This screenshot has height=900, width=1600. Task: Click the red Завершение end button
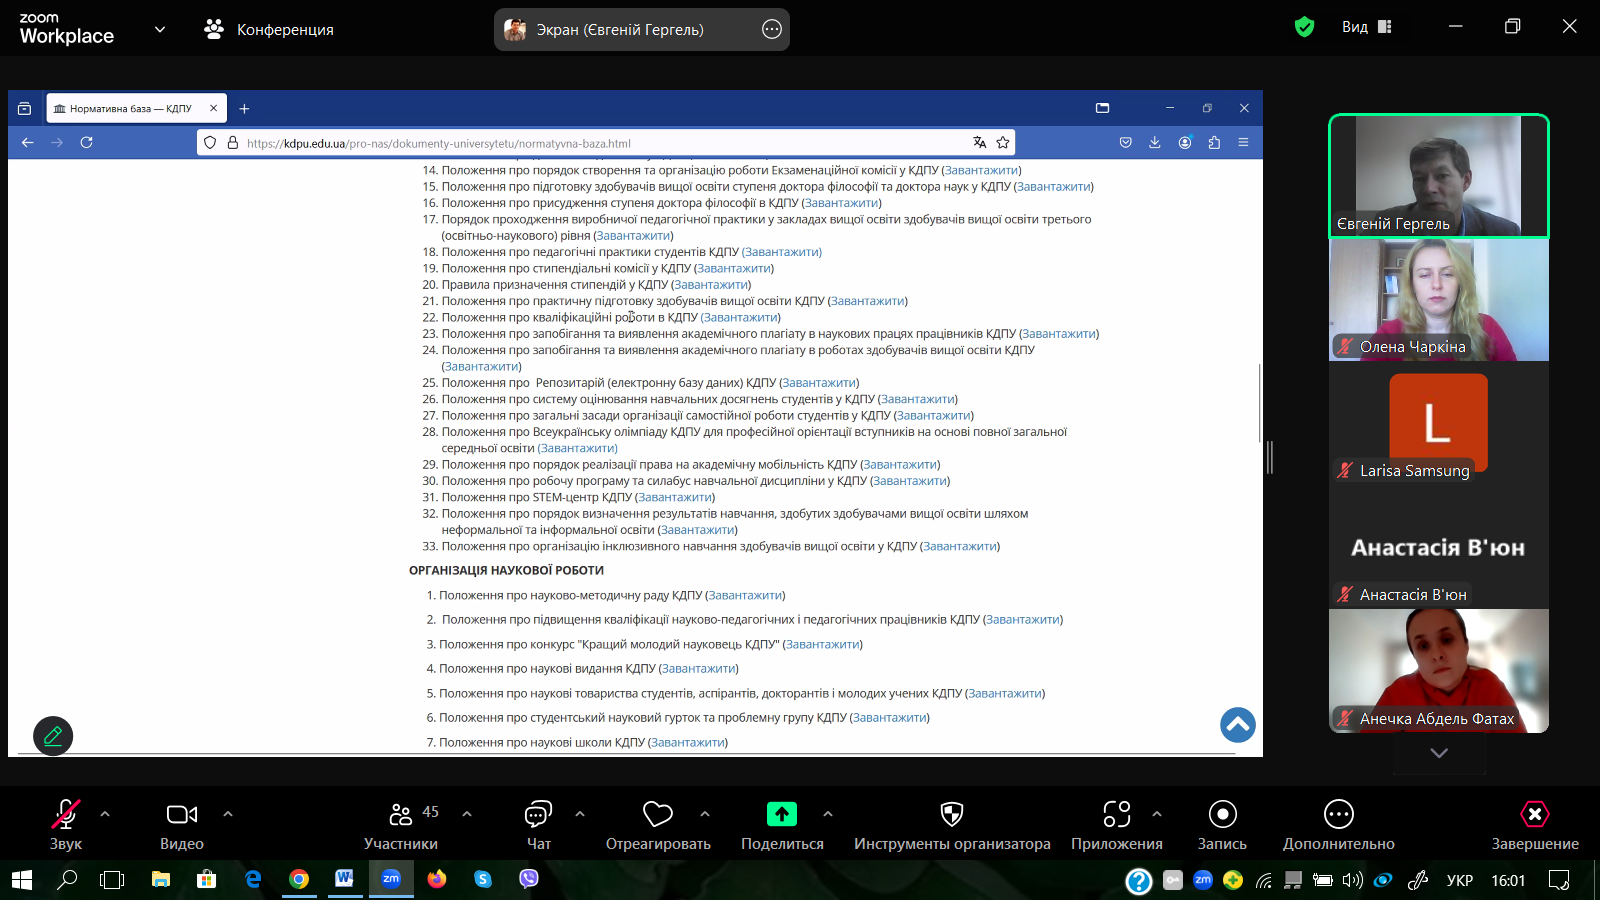point(1535,824)
